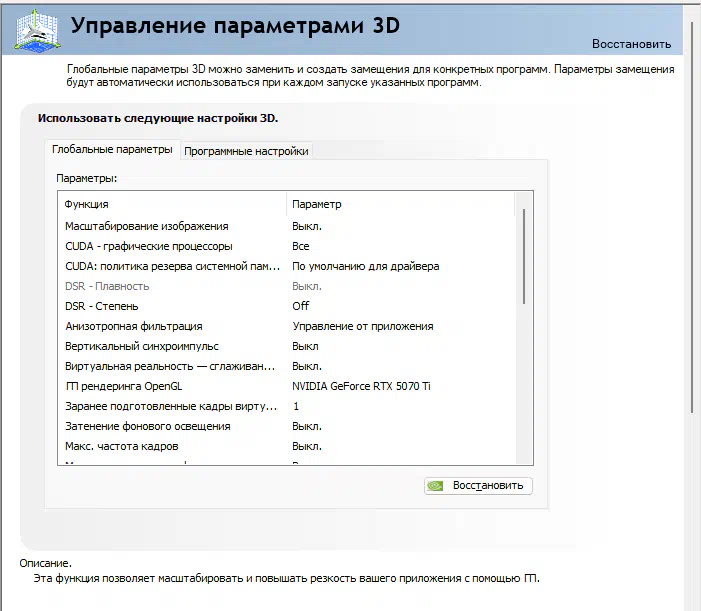
Task: Click the Восстановить link in the header
Action: [x=631, y=44]
